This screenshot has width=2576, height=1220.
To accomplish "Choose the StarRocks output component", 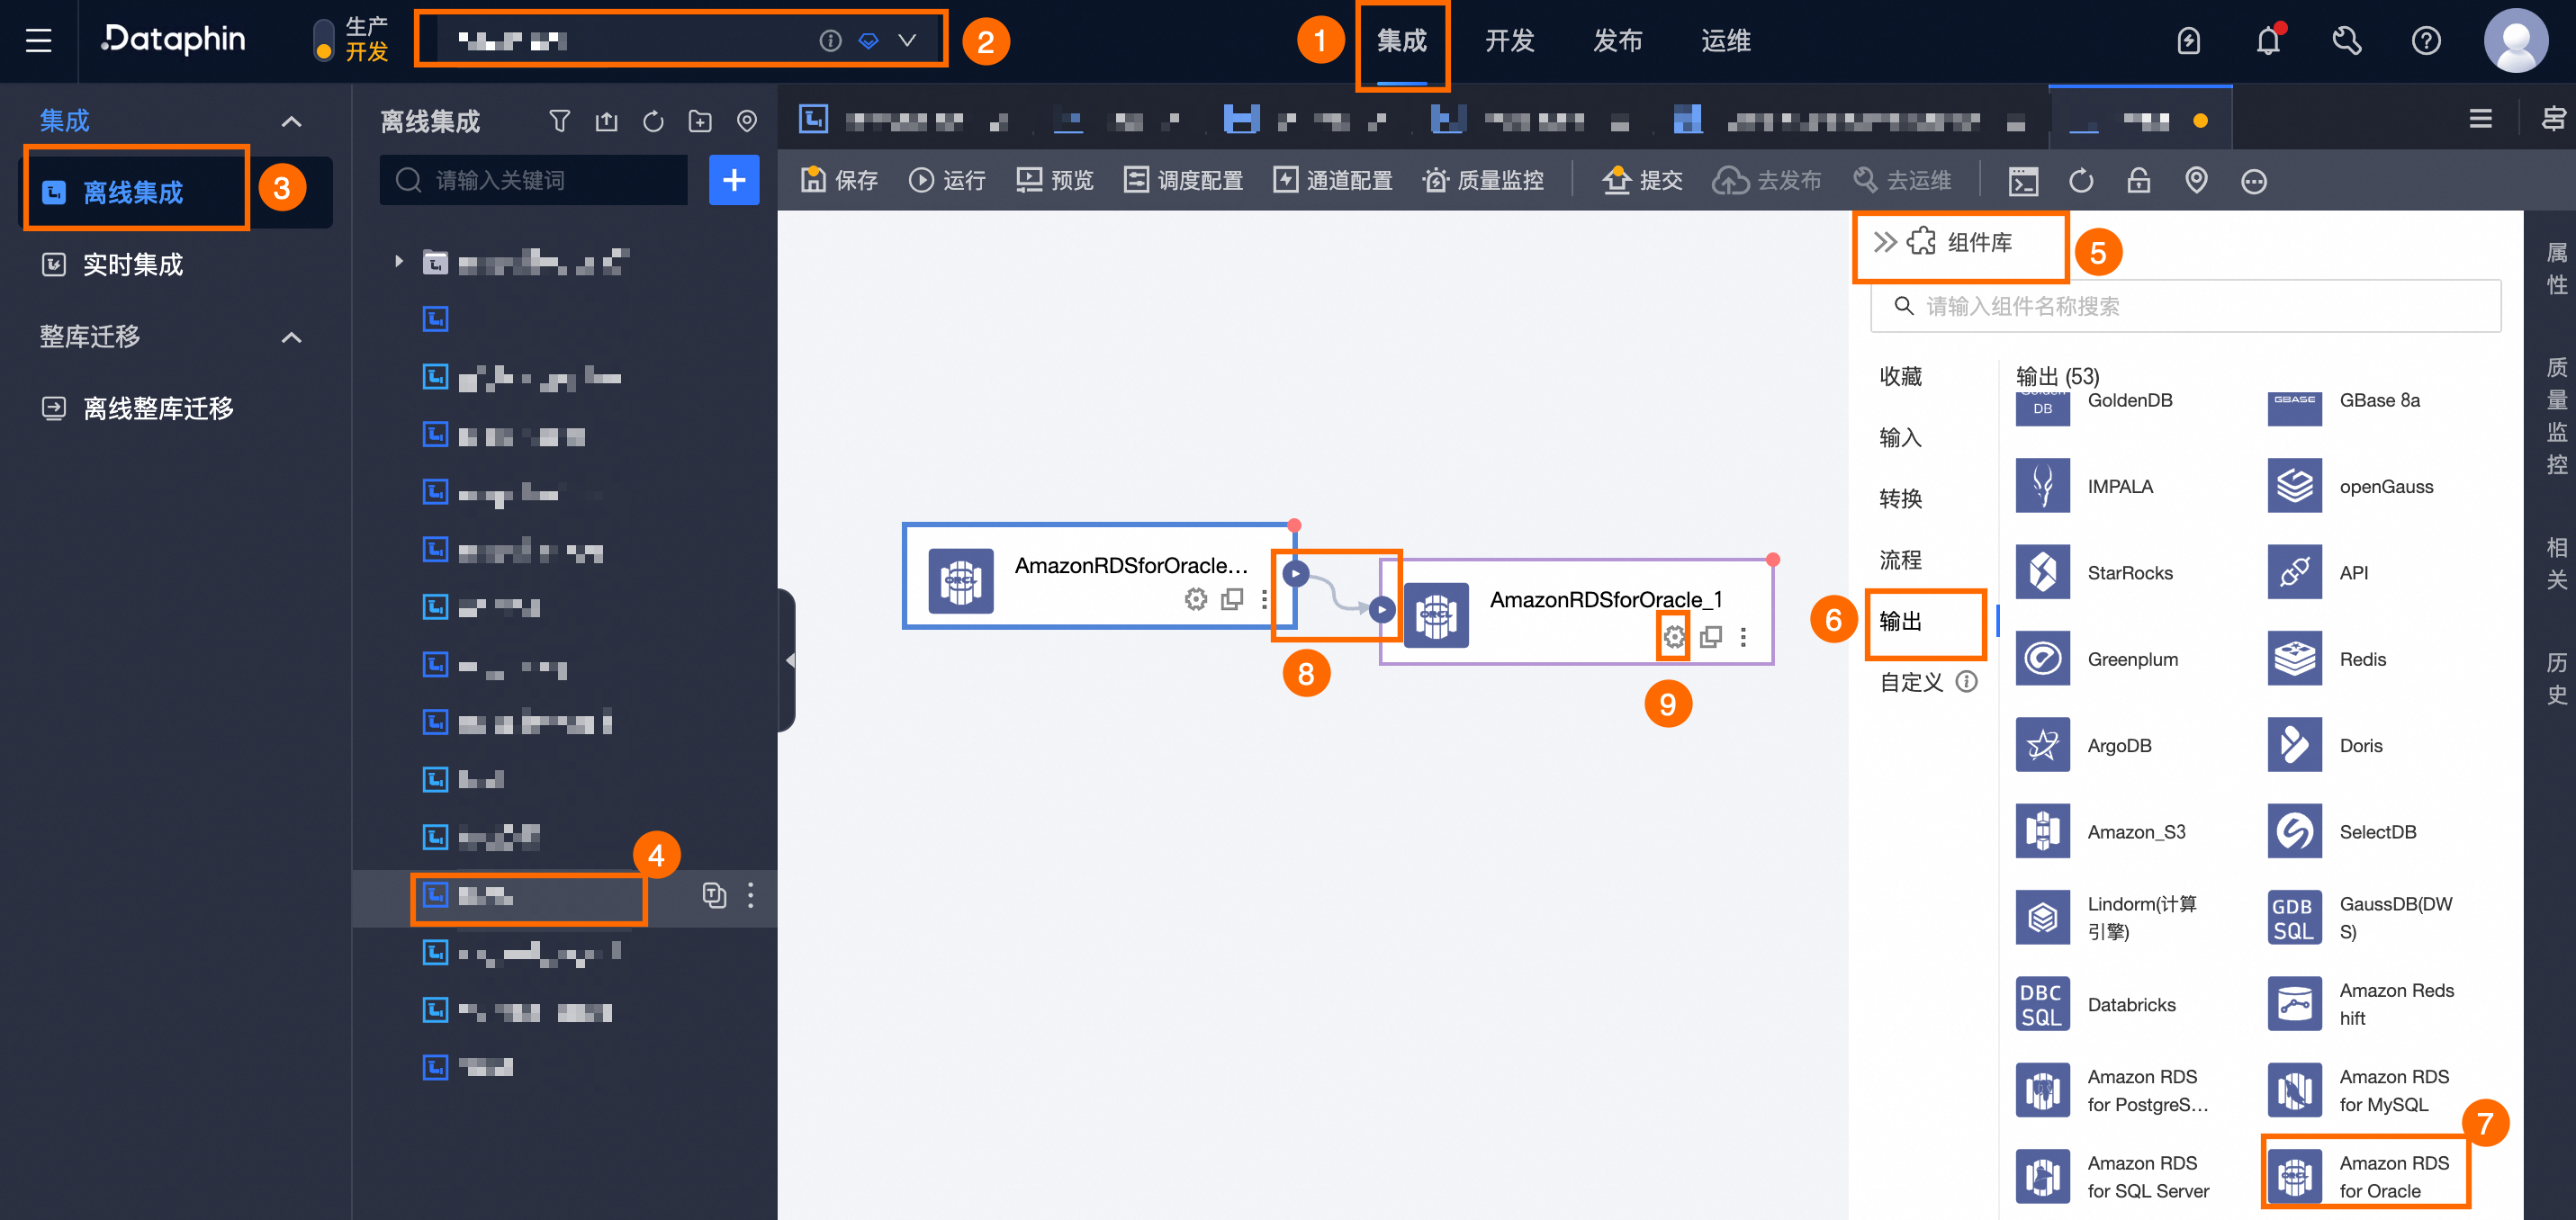I will [x=2096, y=573].
